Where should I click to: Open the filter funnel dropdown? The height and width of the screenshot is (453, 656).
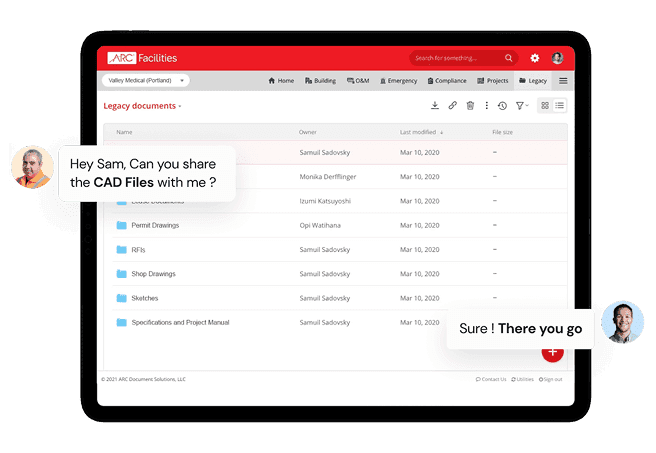point(522,106)
